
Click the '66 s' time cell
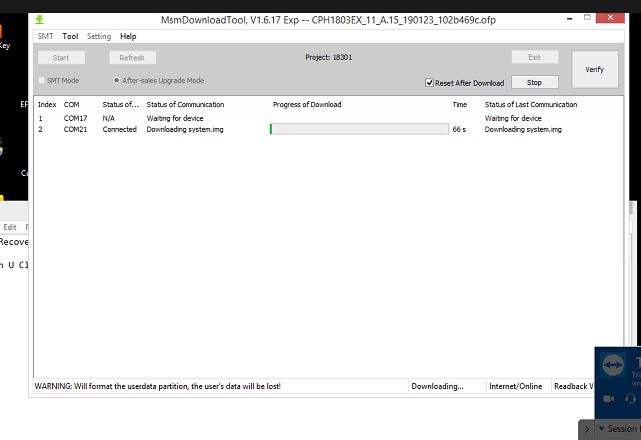459,129
